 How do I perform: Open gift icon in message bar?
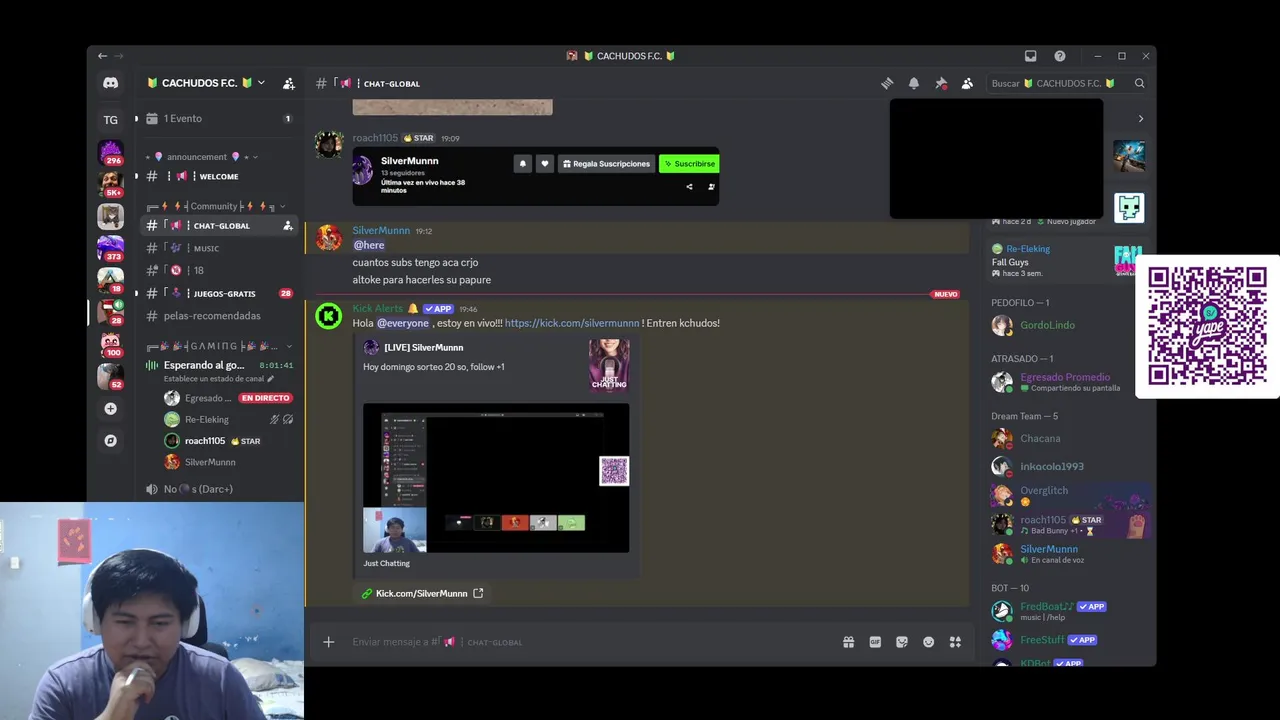(848, 642)
